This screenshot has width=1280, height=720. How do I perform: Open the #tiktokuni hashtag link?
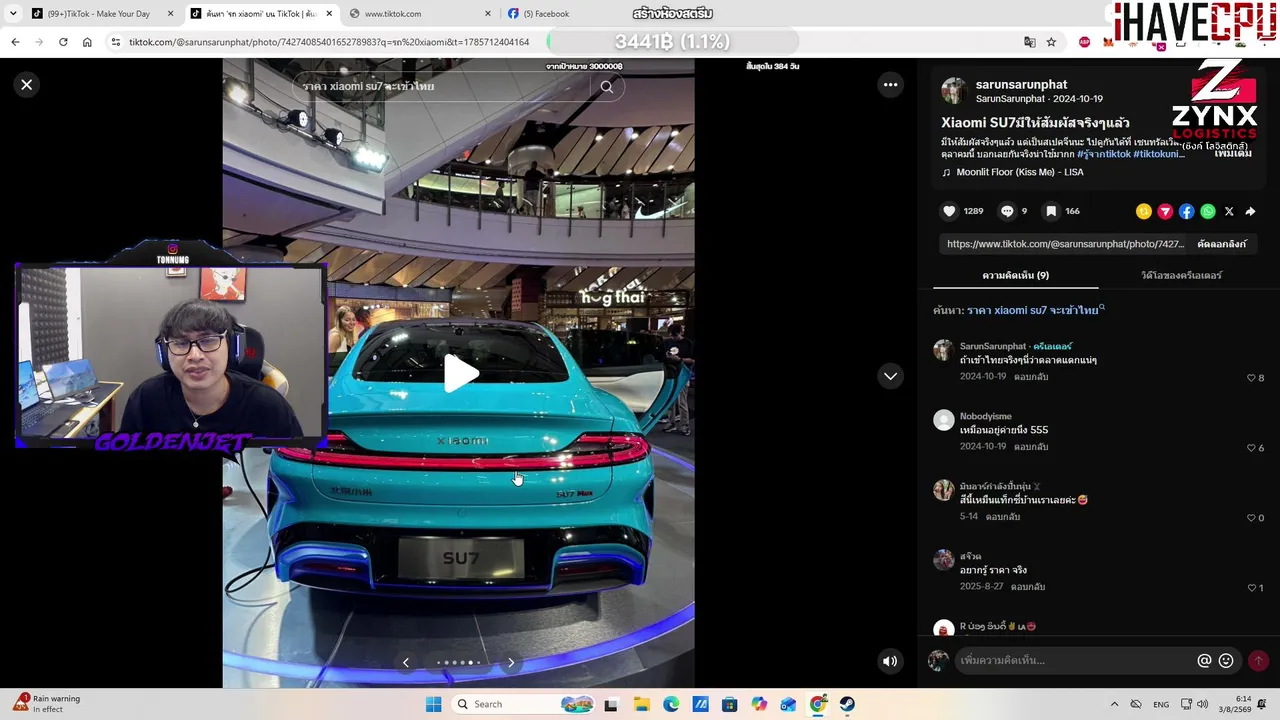click(x=1158, y=154)
